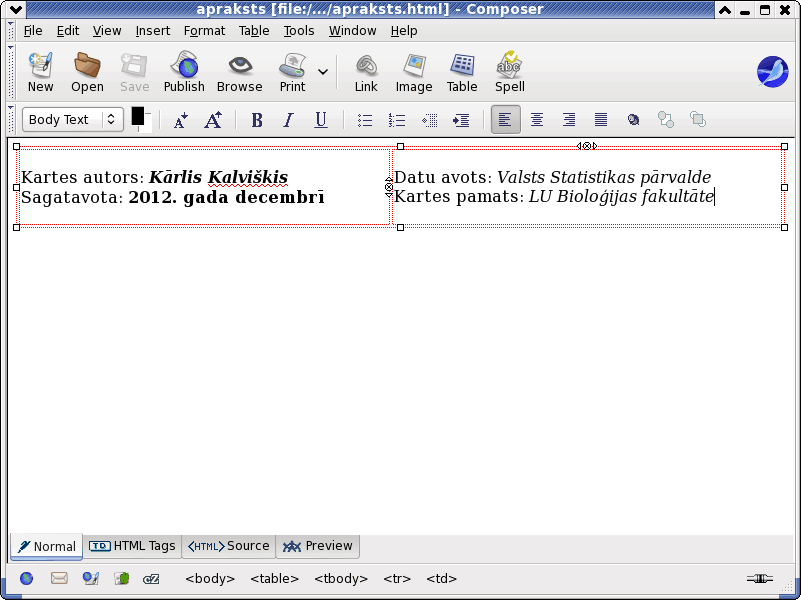Print the document with Print icon

tap(292, 72)
